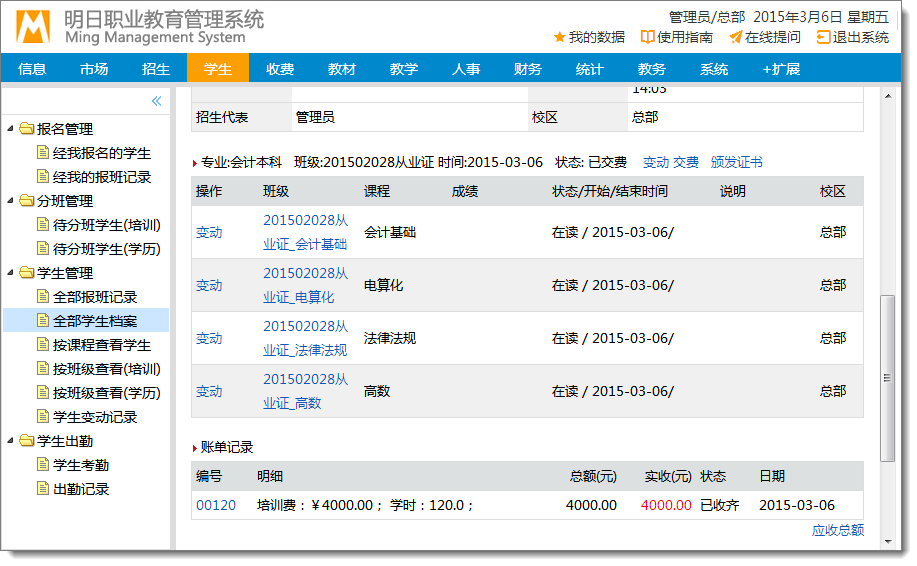The width and height of the screenshot is (917, 566).
Task: Click 交费 link next to 变动
Action: (x=685, y=162)
